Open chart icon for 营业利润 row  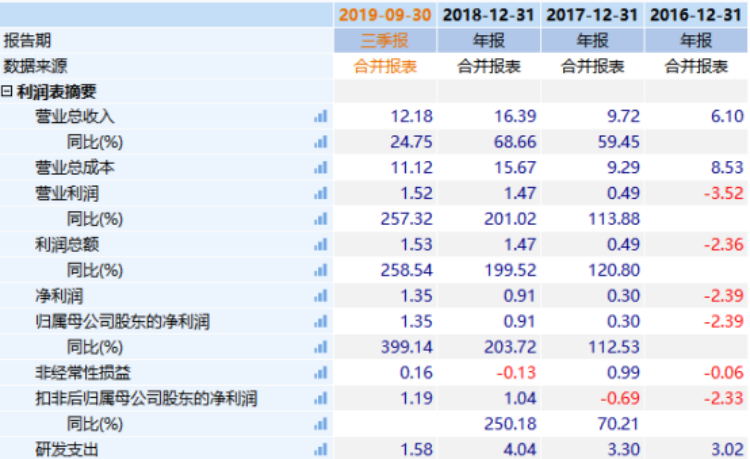coord(320,193)
